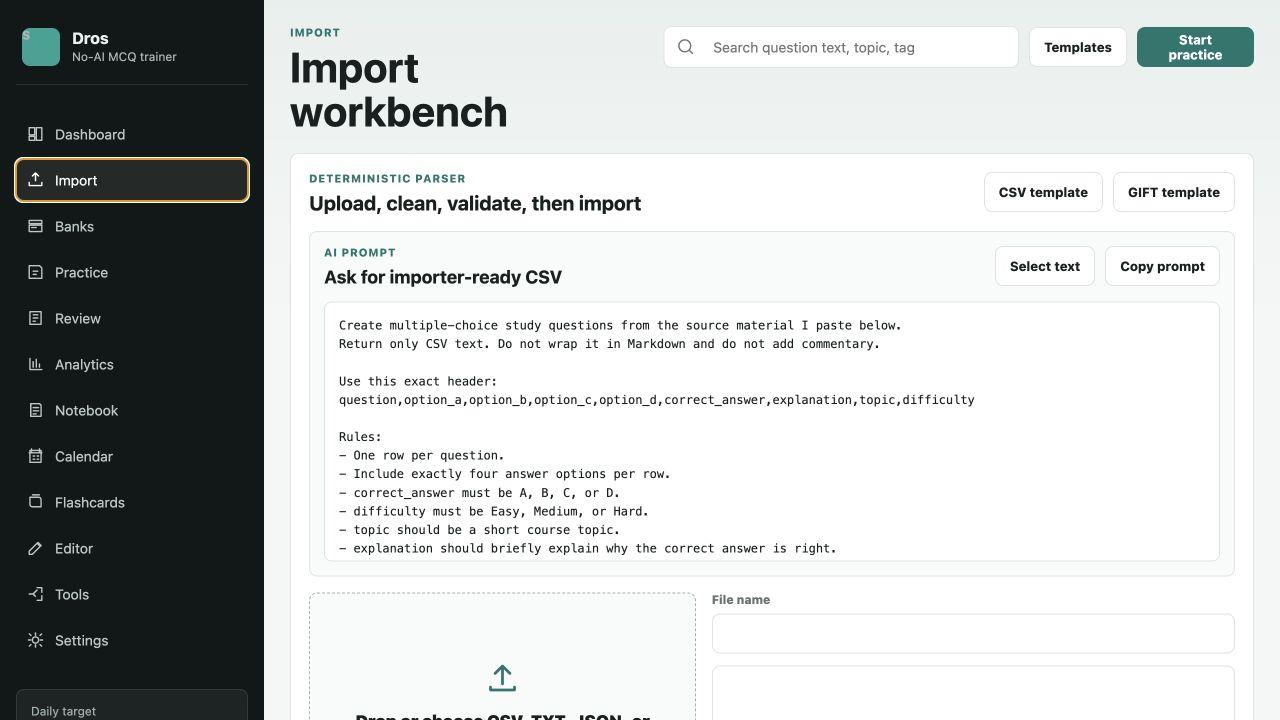Viewport: 1280px width, 720px height.
Task: Go to Banks section
Action: tap(132, 226)
